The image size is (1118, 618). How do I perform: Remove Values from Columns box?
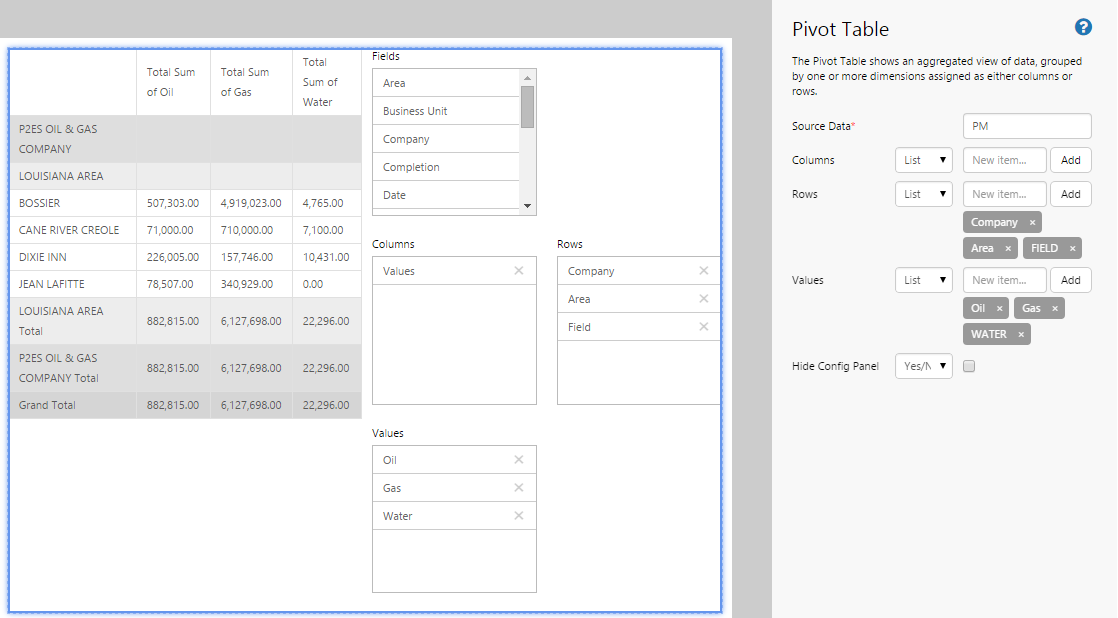click(518, 271)
